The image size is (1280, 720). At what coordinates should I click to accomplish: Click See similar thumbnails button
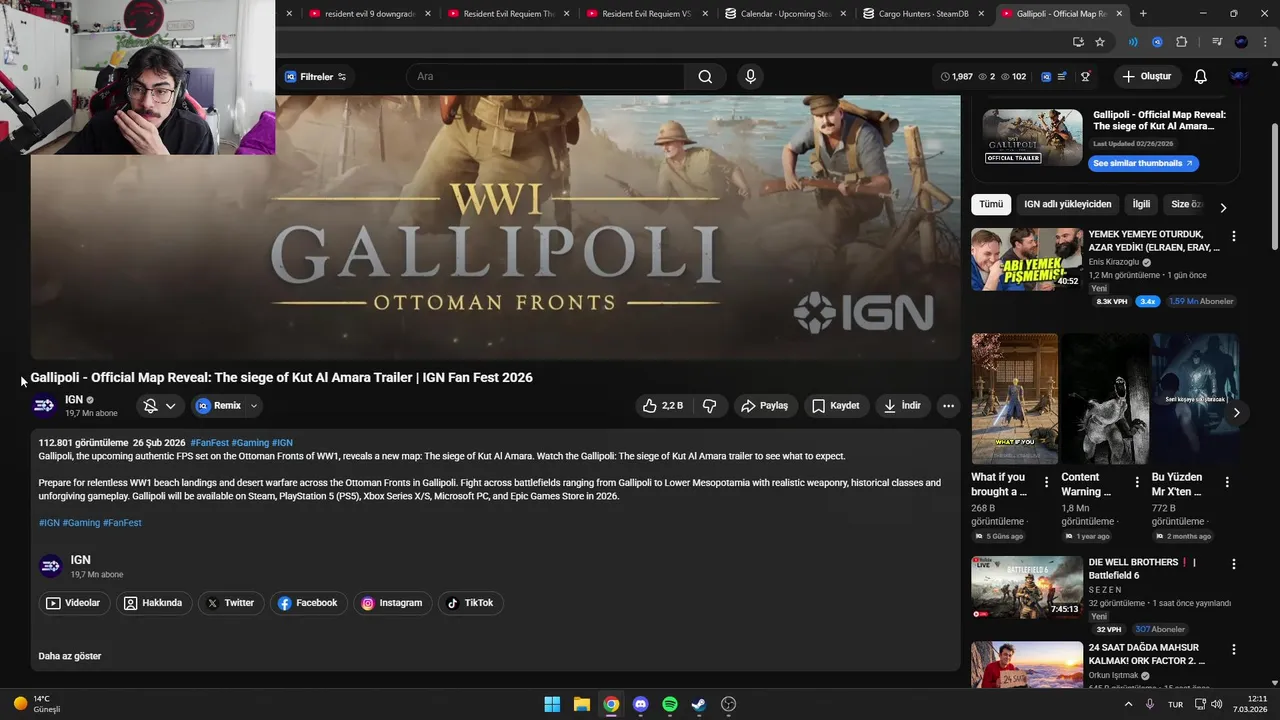(1143, 163)
